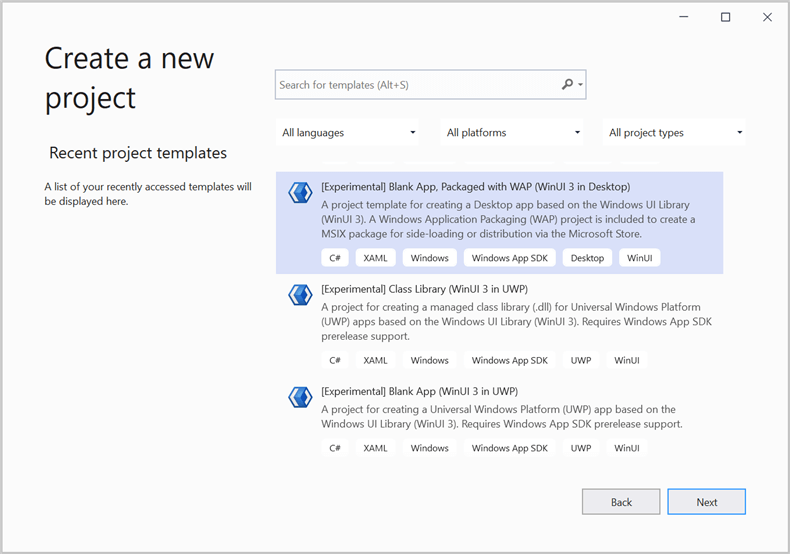Maximize the Create a new project window
Screen dimensions: 790x554
tap(726, 17)
